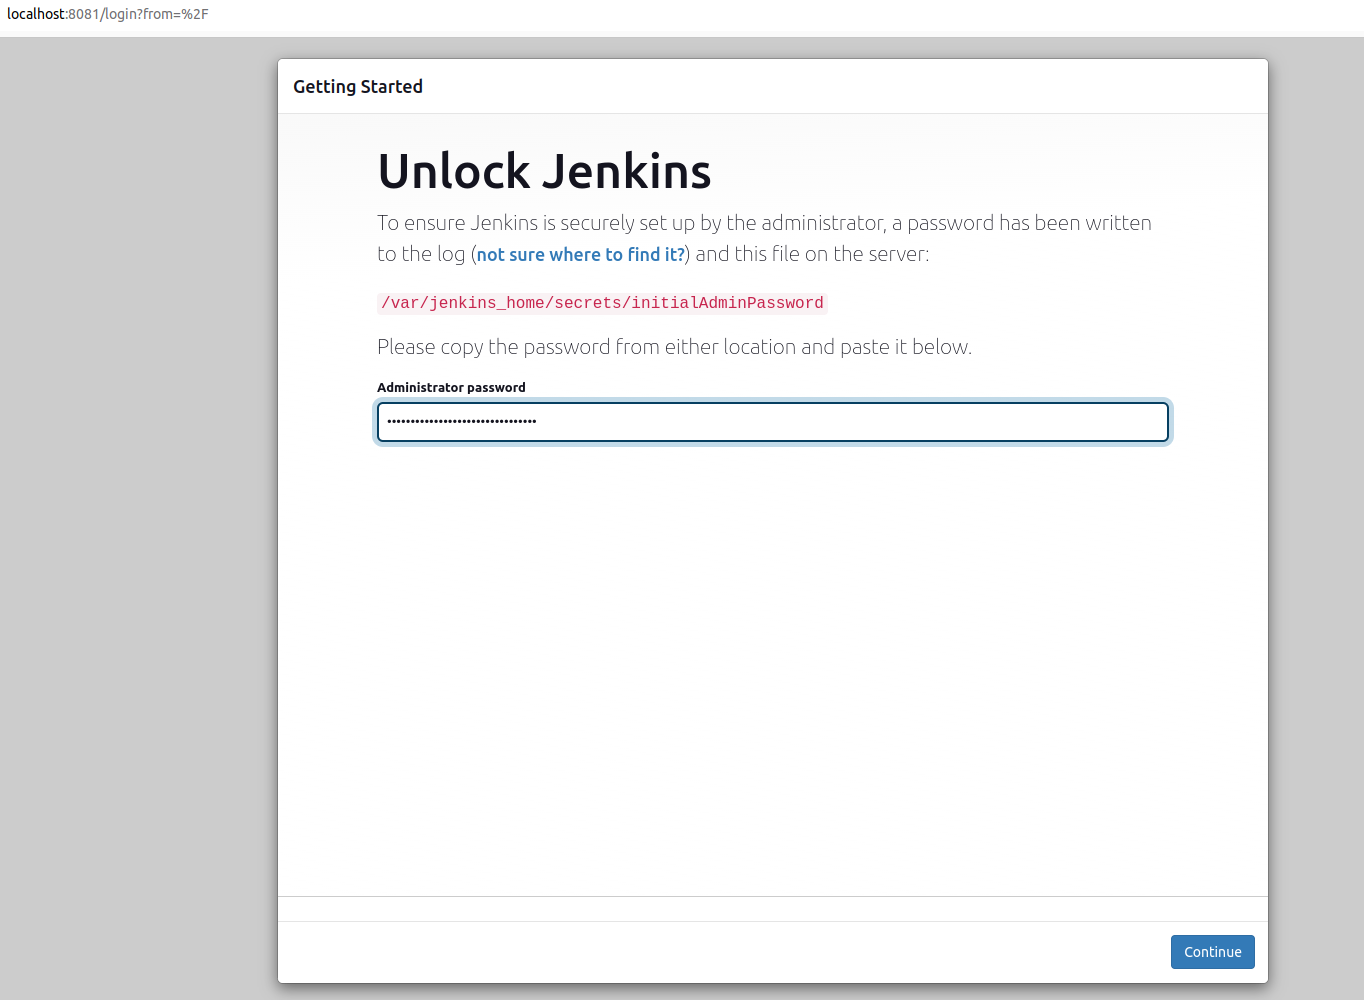This screenshot has height=1000, width=1364.
Task: Click the Administrator password label
Action: (x=451, y=387)
